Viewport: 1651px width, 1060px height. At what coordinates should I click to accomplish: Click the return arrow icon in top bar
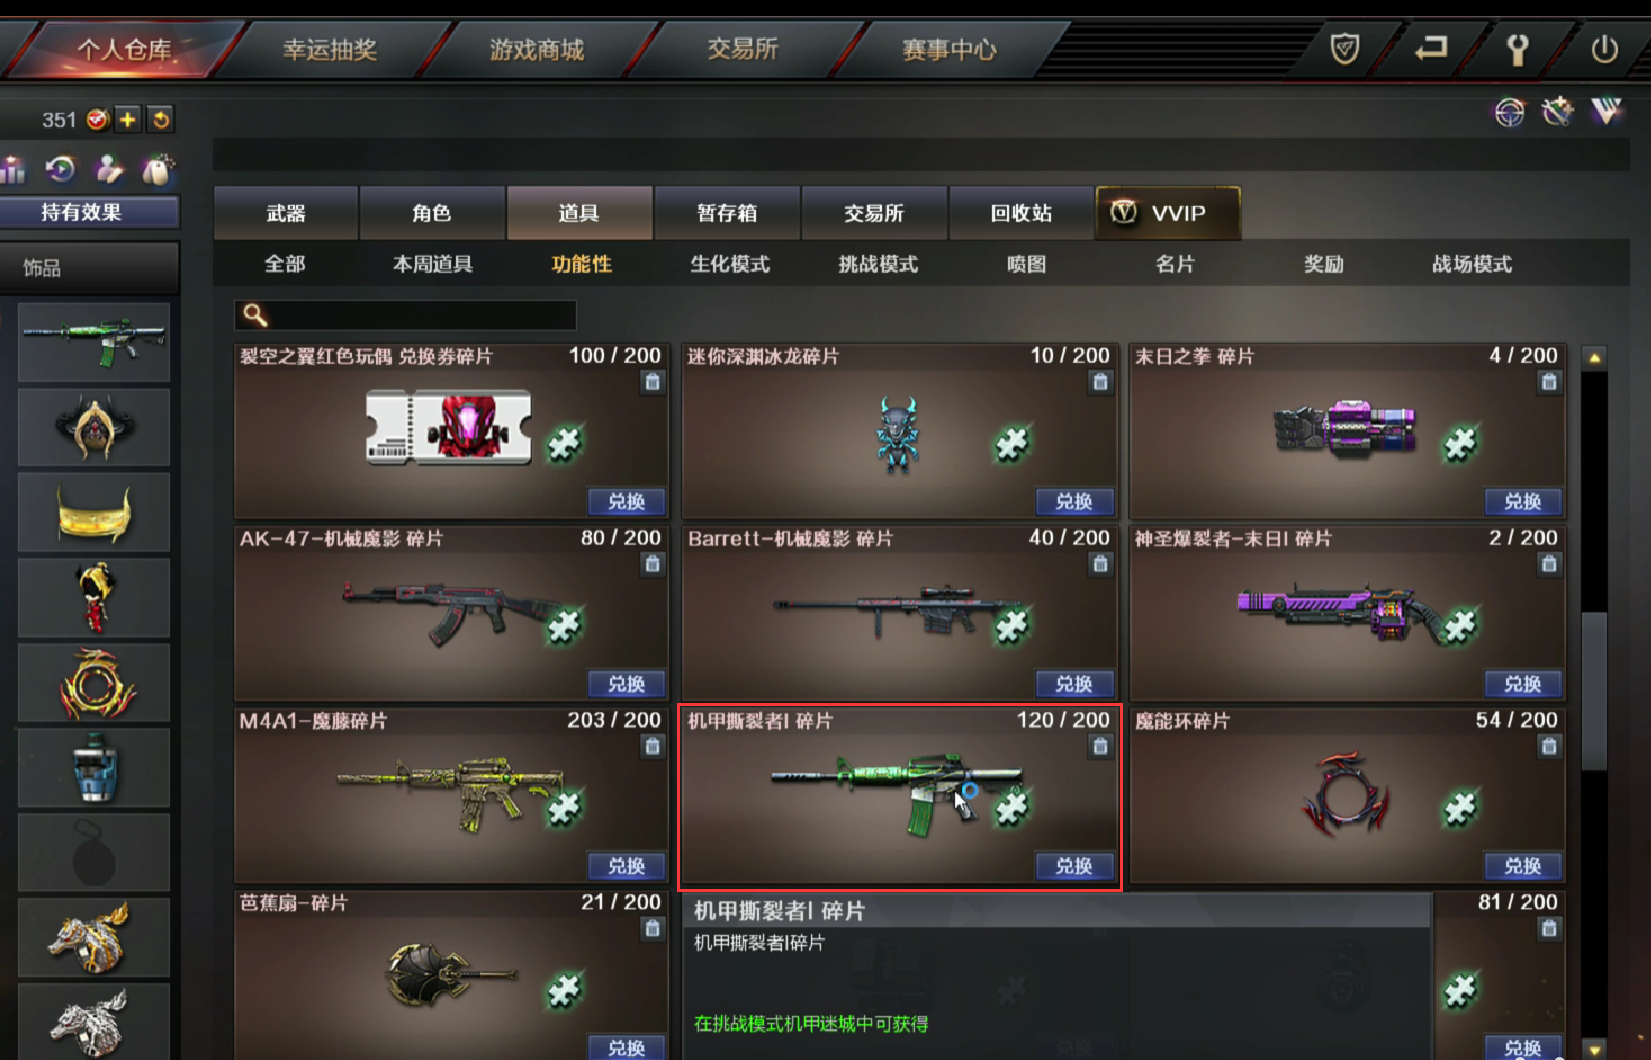click(1431, 48)
